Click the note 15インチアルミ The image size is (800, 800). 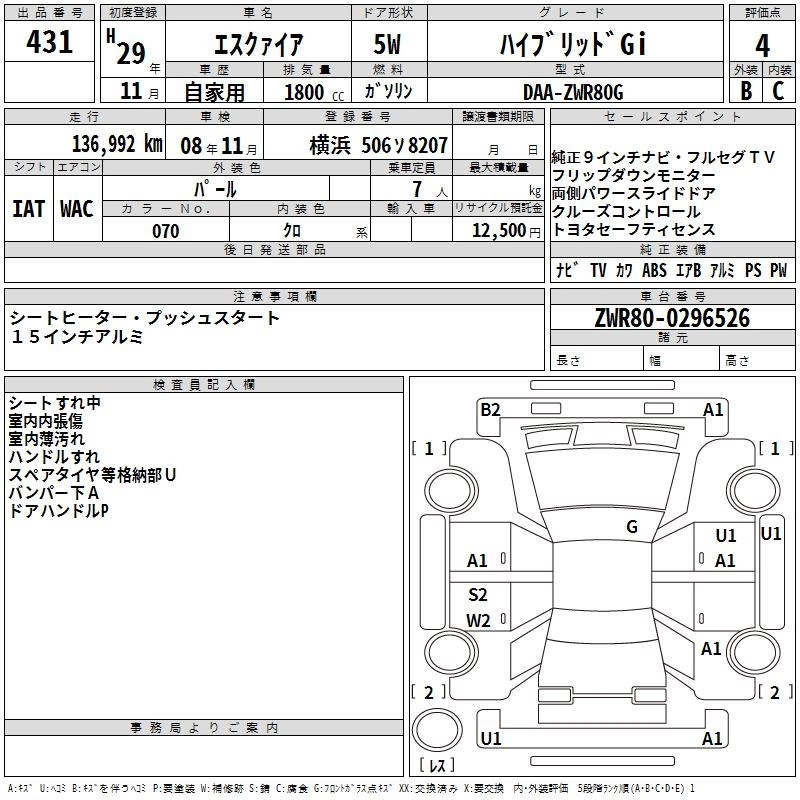(x=77, y=337)
